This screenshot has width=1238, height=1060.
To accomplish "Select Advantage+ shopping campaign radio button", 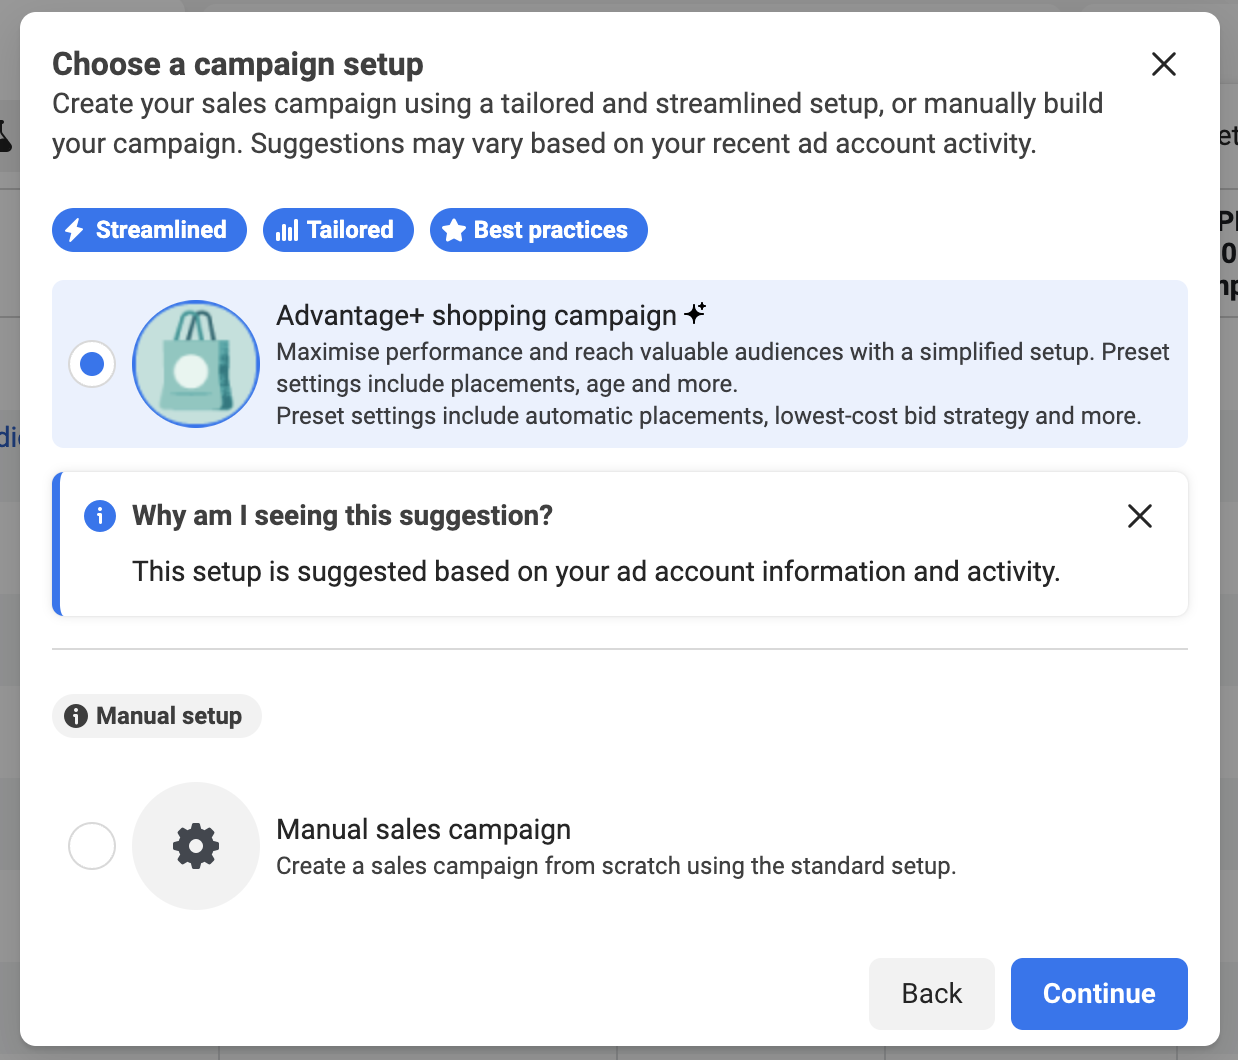I will (92, 364).
